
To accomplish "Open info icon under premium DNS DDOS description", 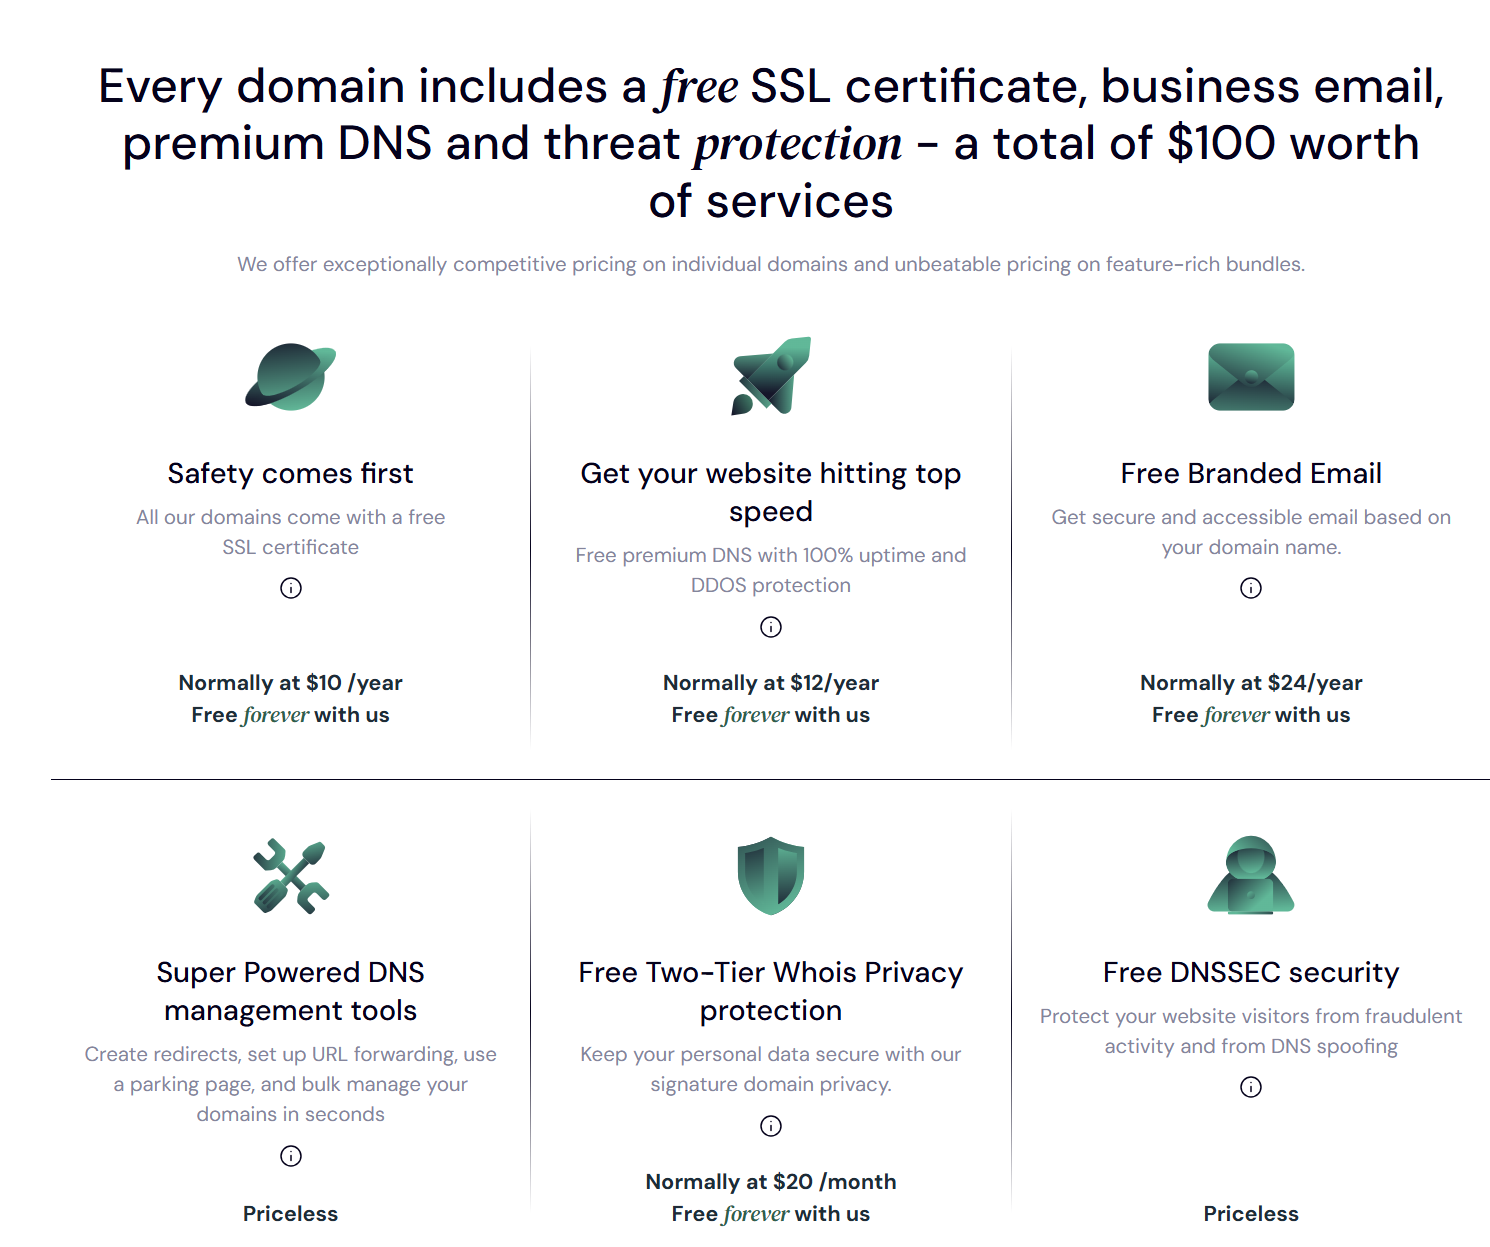I will (771, 627).
